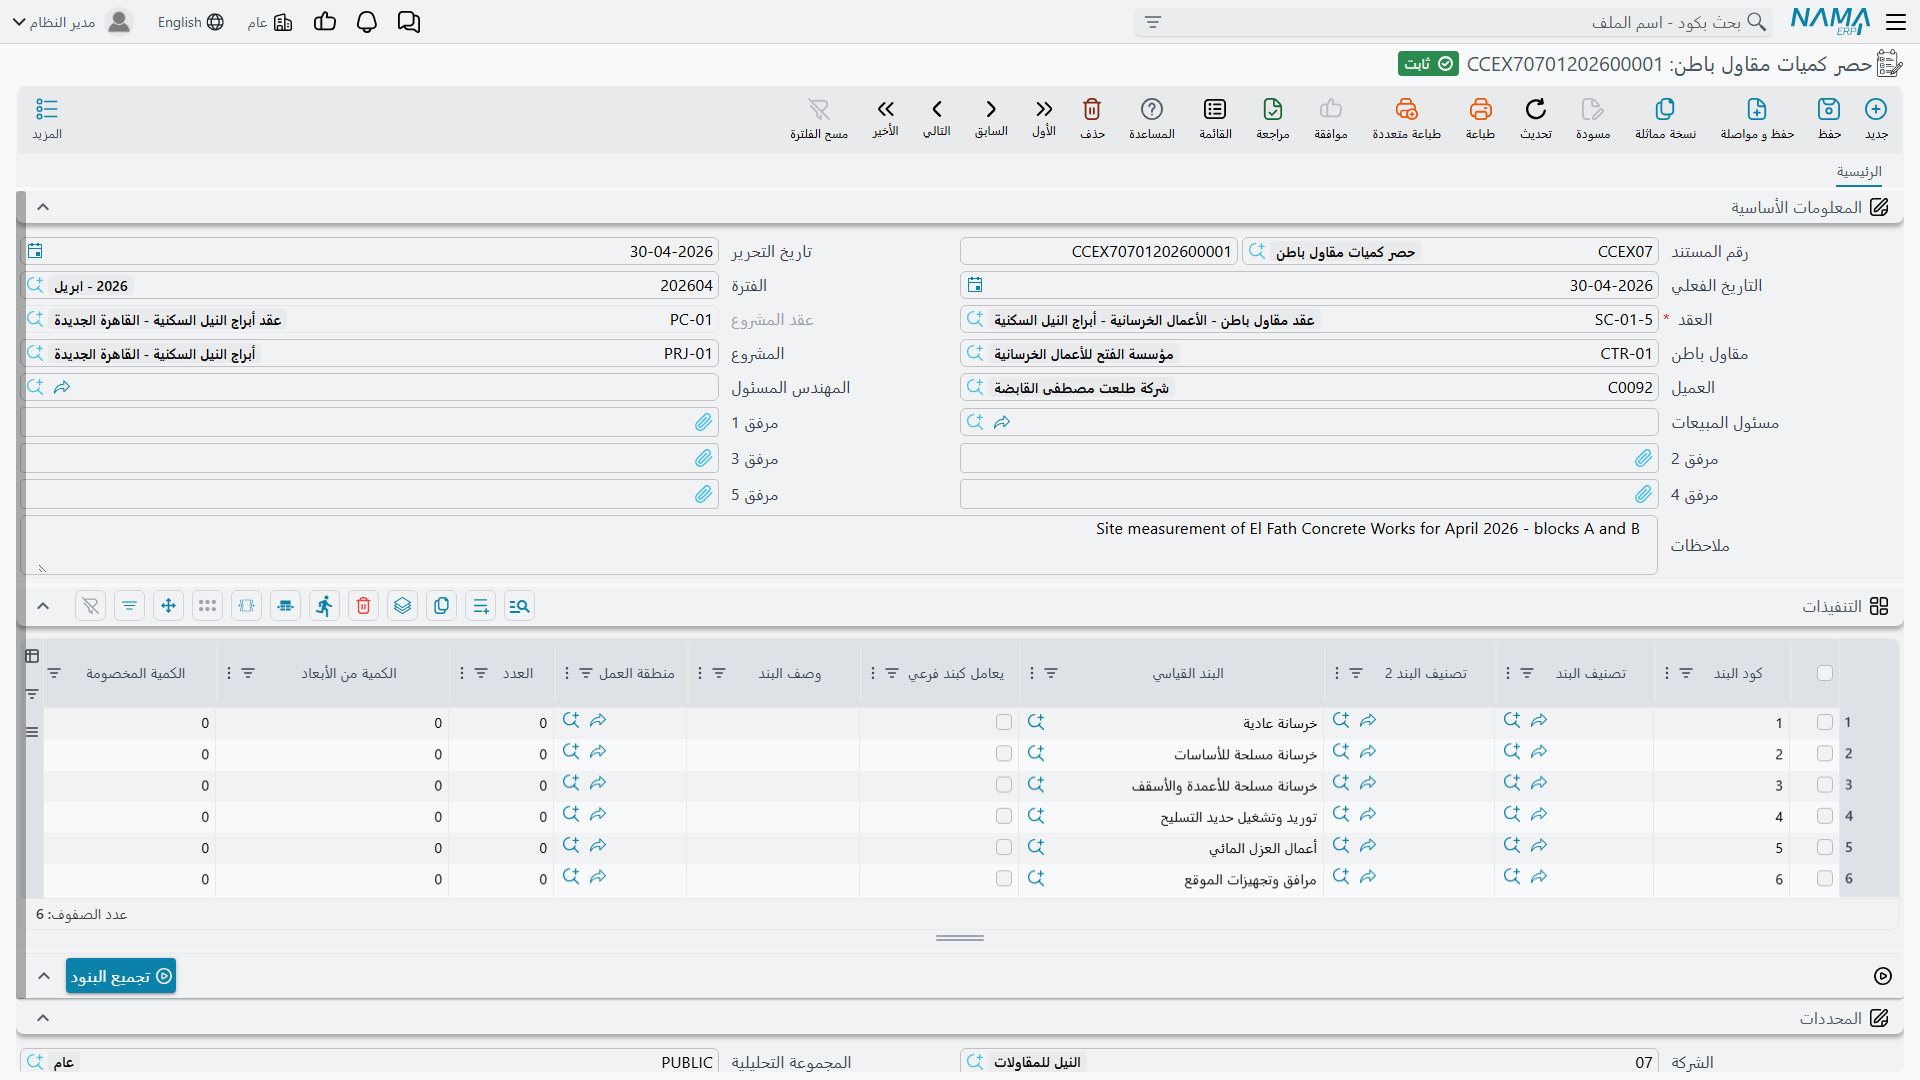Open the chat messages icon
The height and width of the screenshot is (1080, 1920).
pos(409,22)
